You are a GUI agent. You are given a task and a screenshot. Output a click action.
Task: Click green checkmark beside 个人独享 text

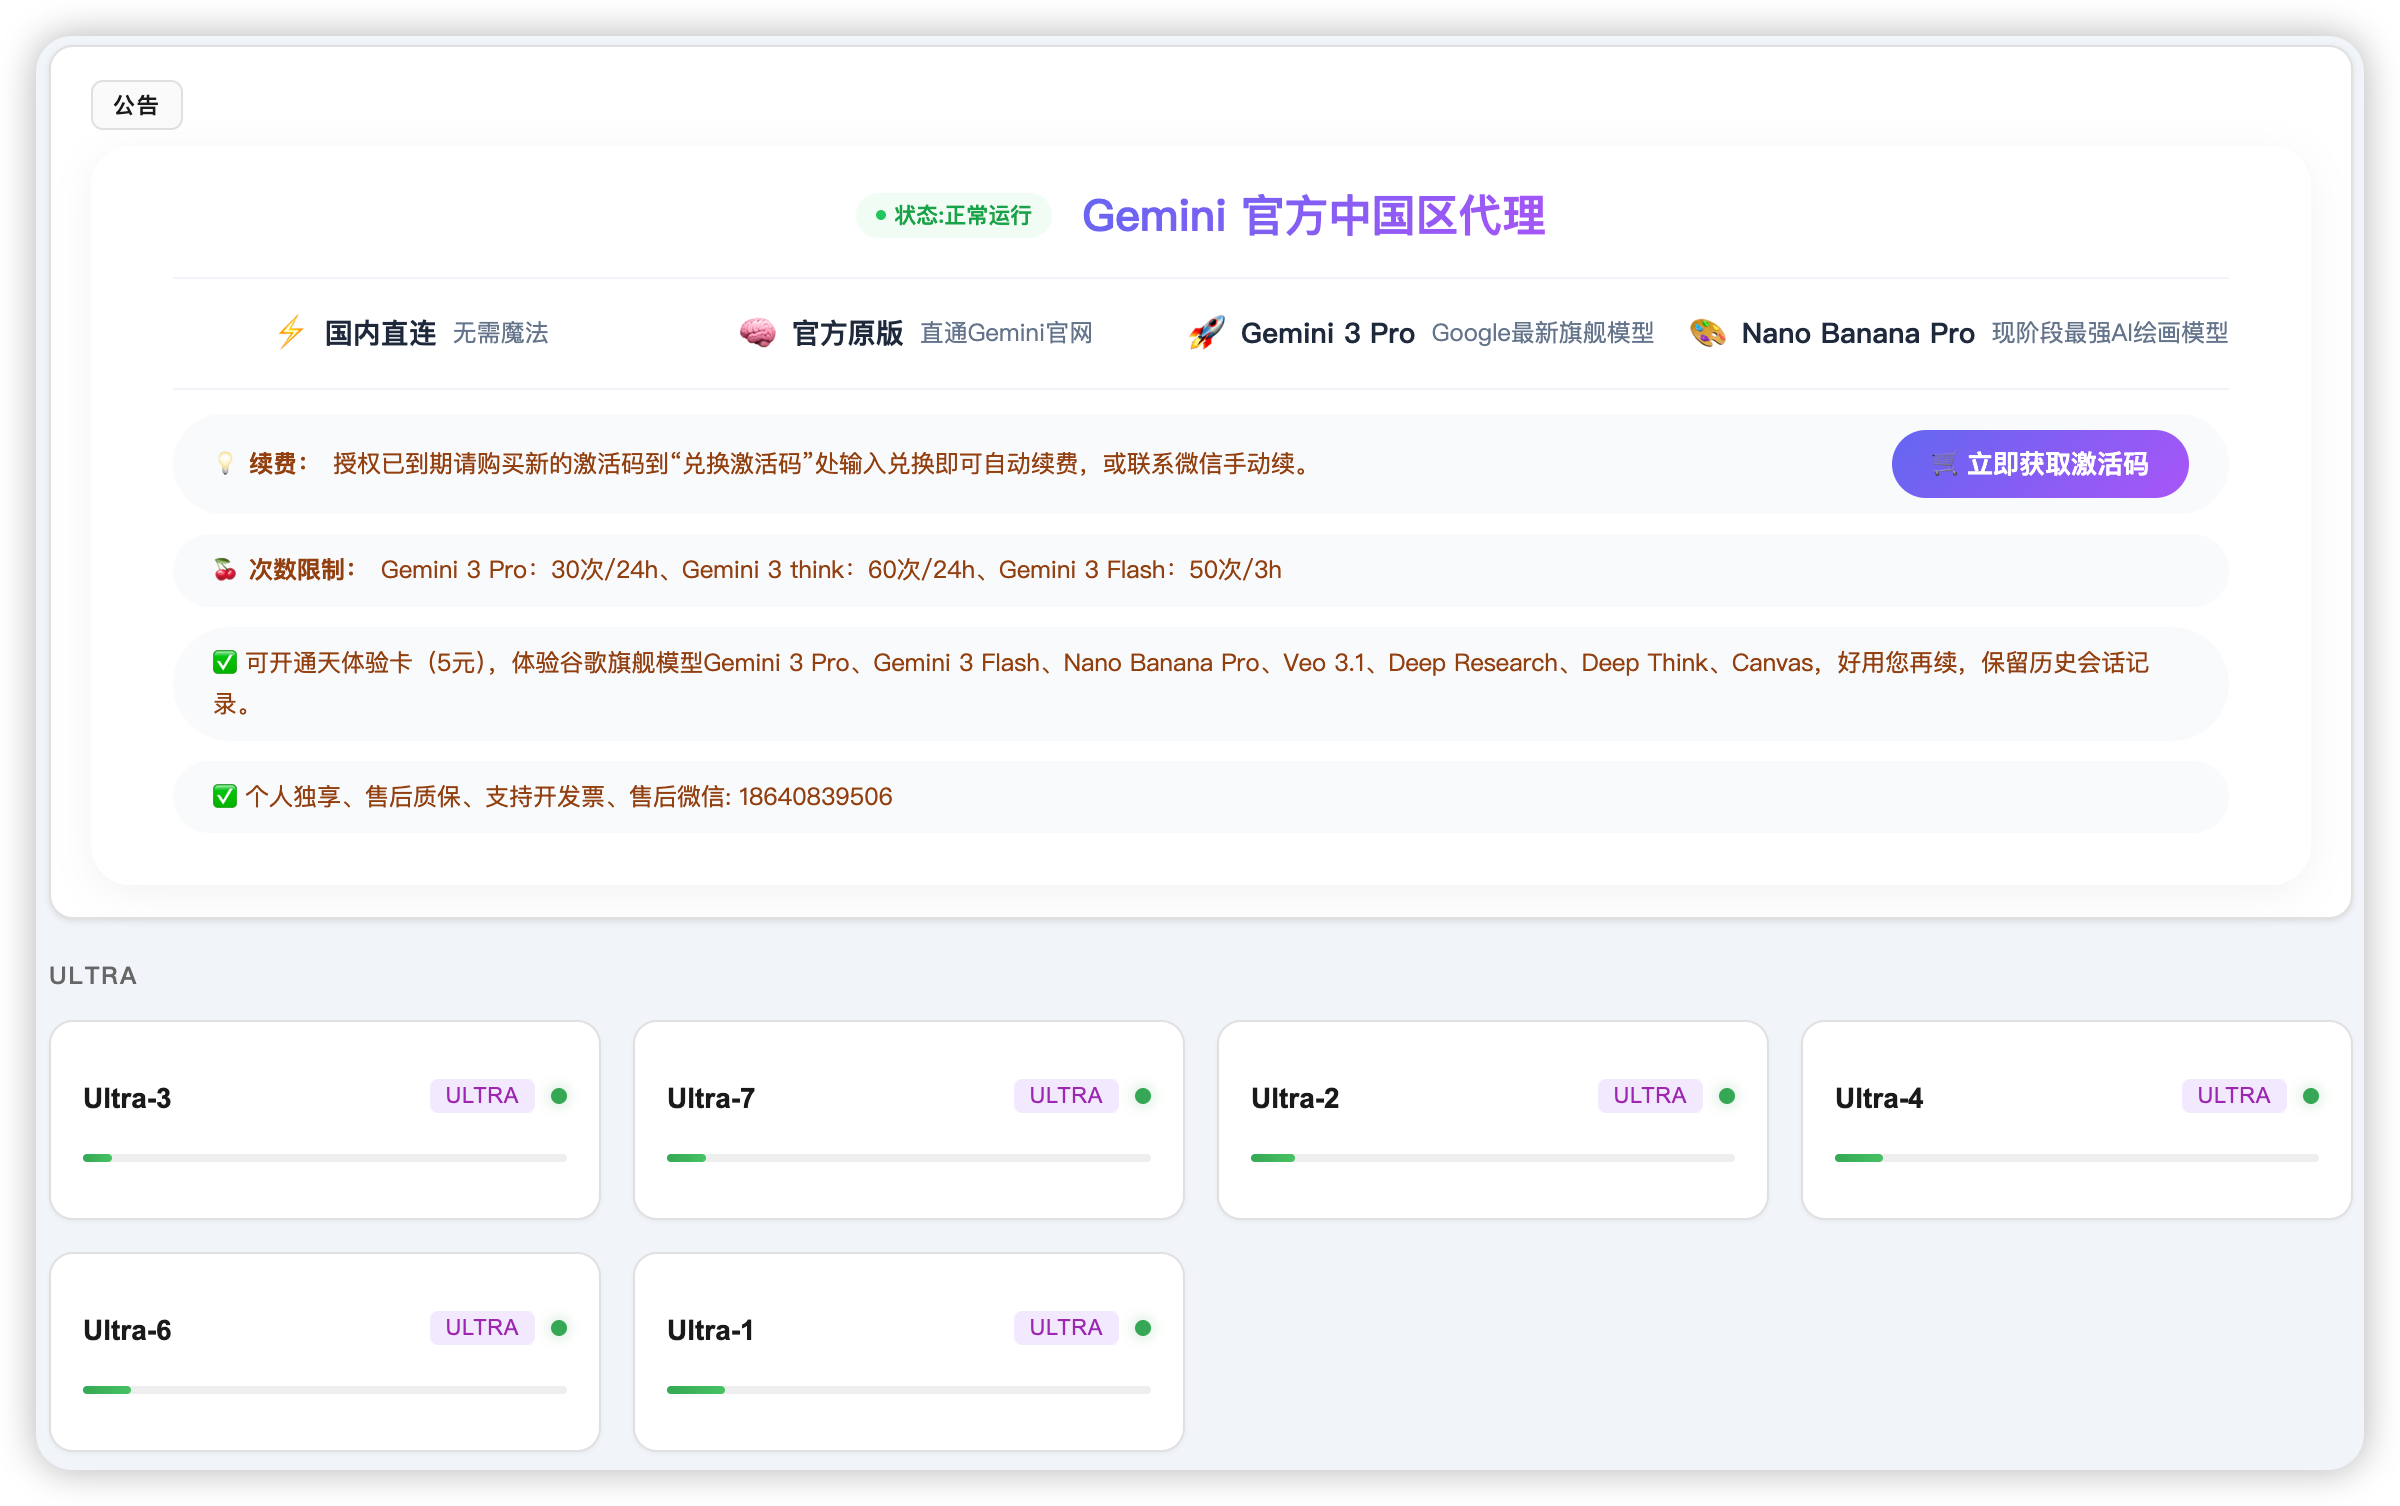tap(225, 796)
